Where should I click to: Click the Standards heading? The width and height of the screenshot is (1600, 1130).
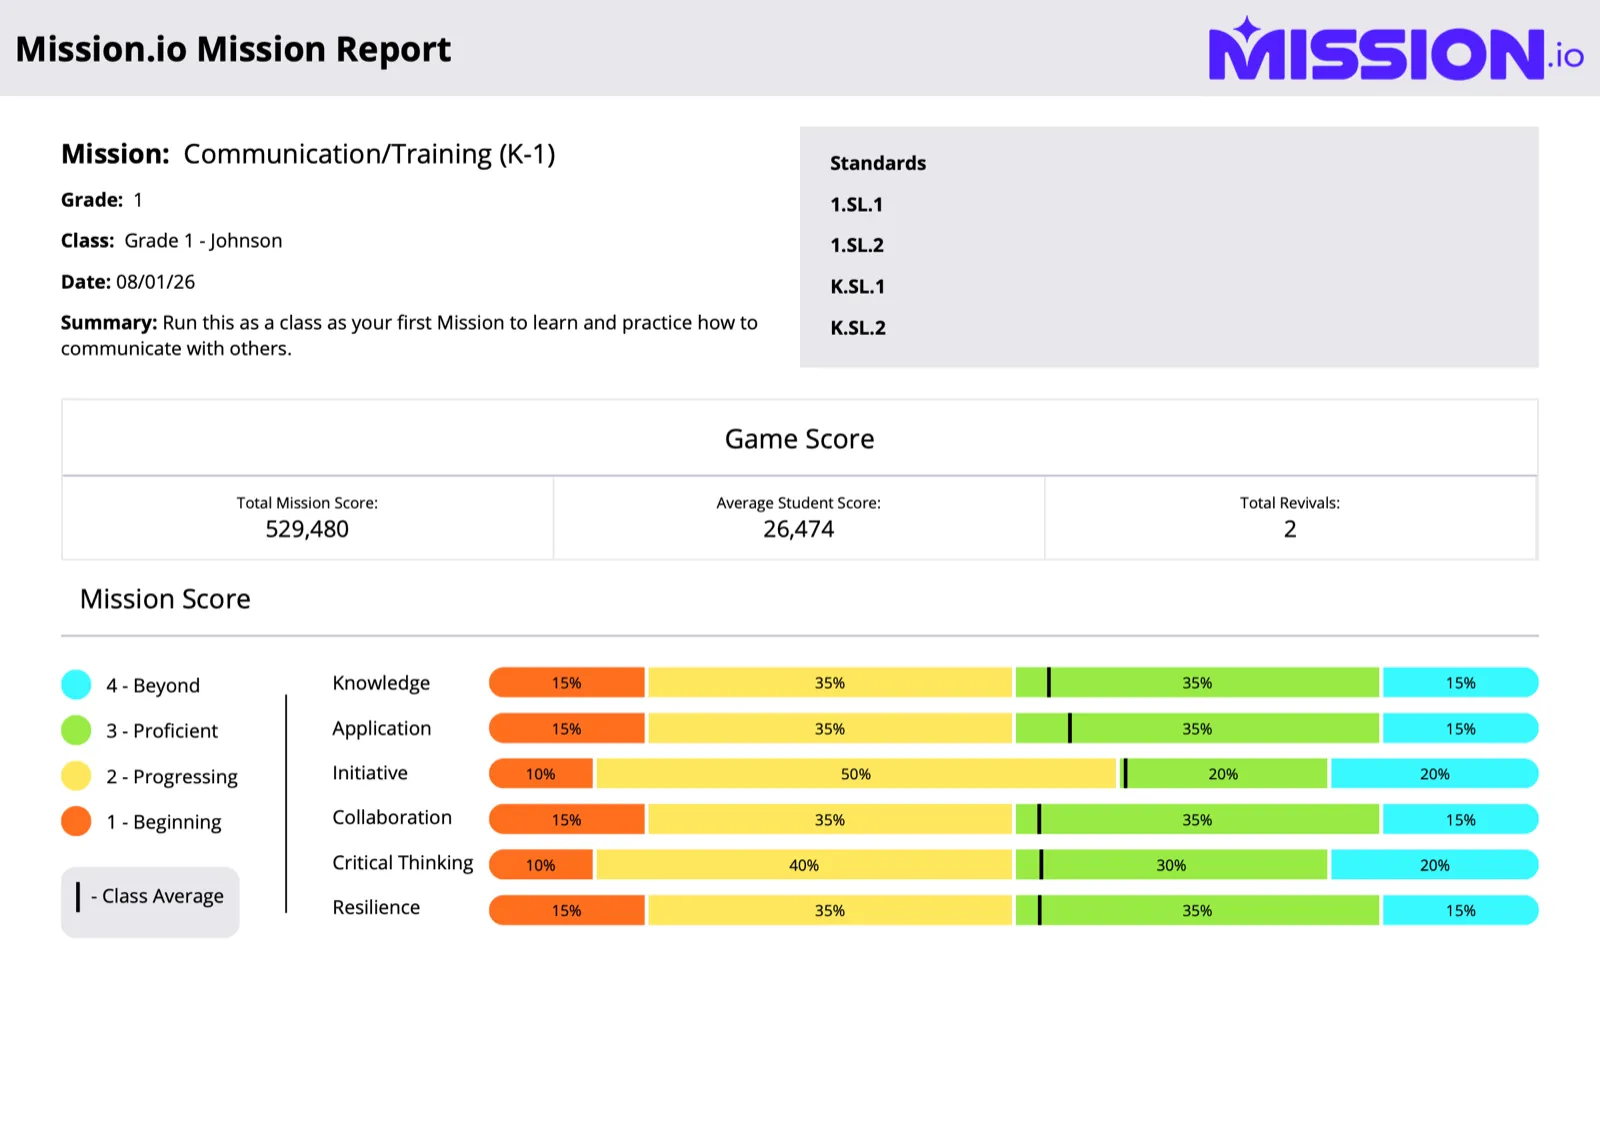[x=878, y=163]
